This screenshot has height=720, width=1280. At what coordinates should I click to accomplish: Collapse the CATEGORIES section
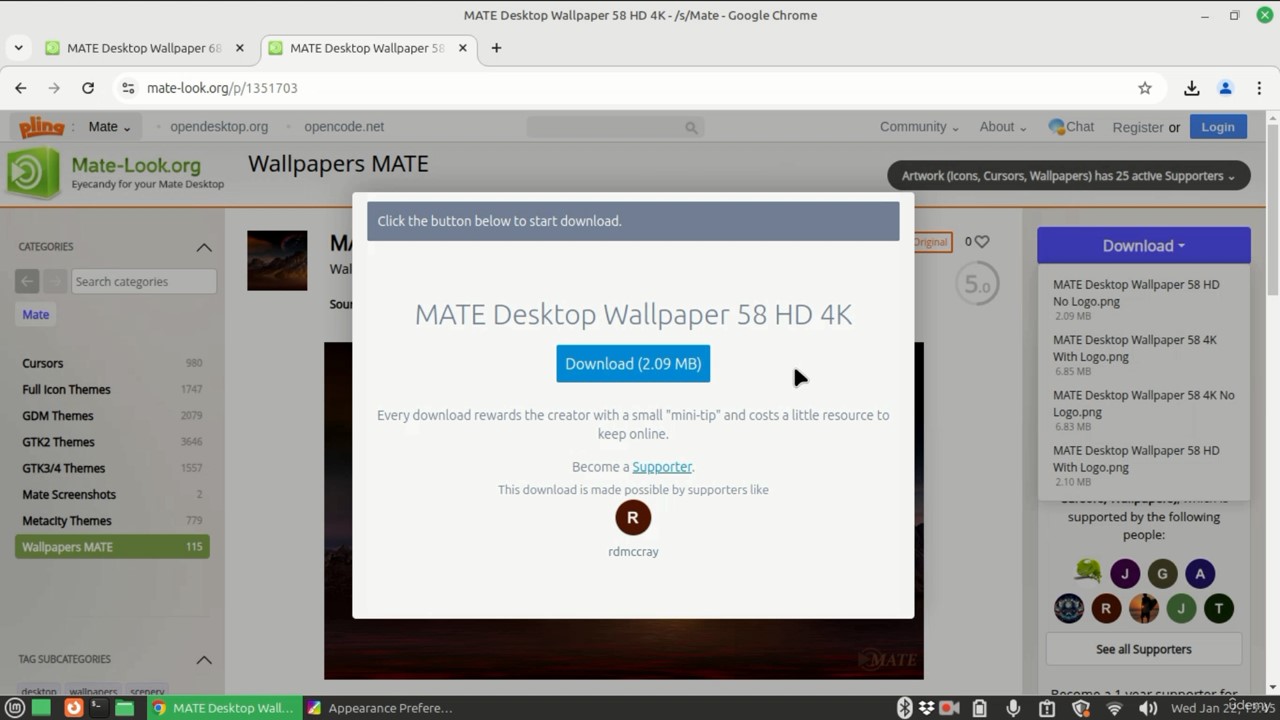(x=204, y=247)
